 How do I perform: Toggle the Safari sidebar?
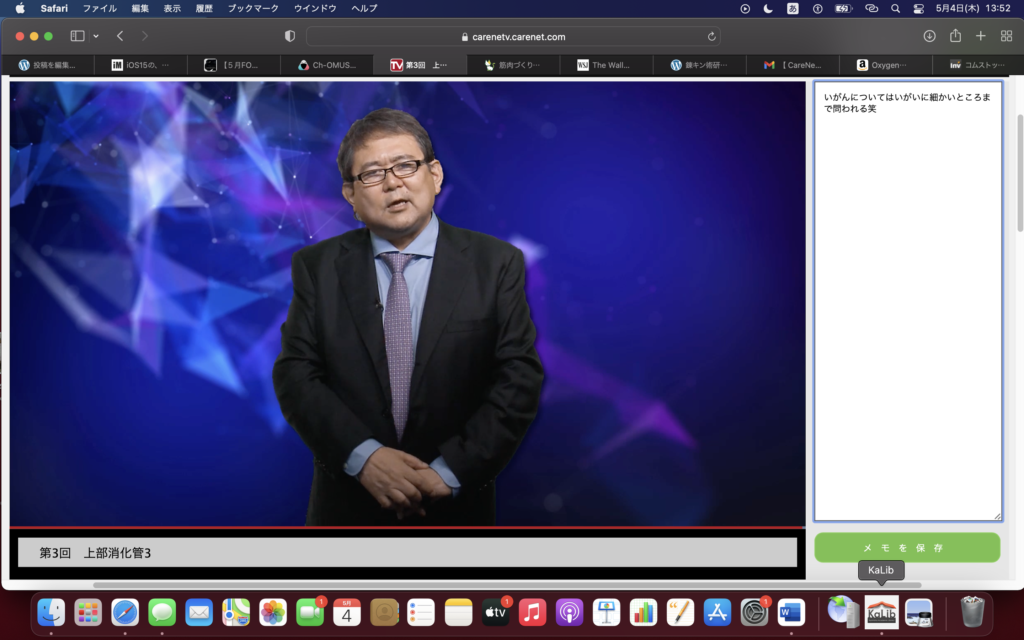pyautogui.click(x=77, y=36)
